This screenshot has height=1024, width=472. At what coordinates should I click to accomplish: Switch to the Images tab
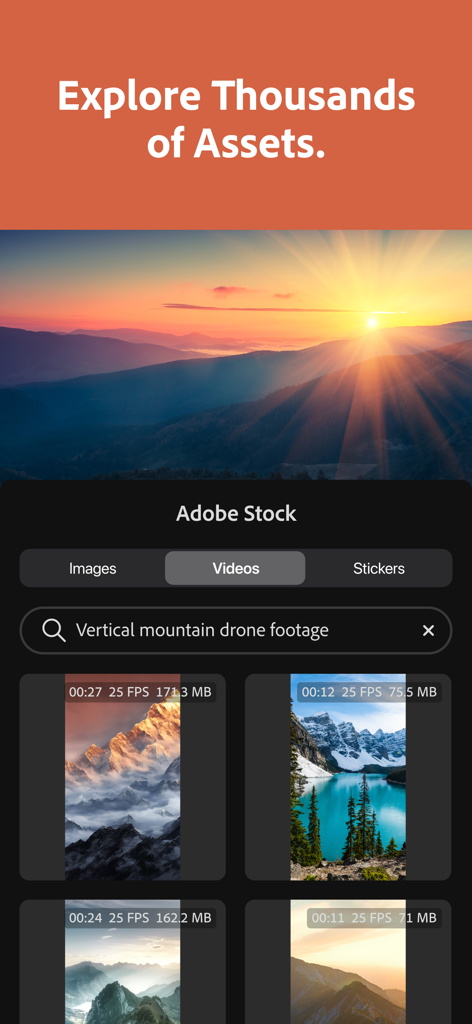(x=93, y=568)
